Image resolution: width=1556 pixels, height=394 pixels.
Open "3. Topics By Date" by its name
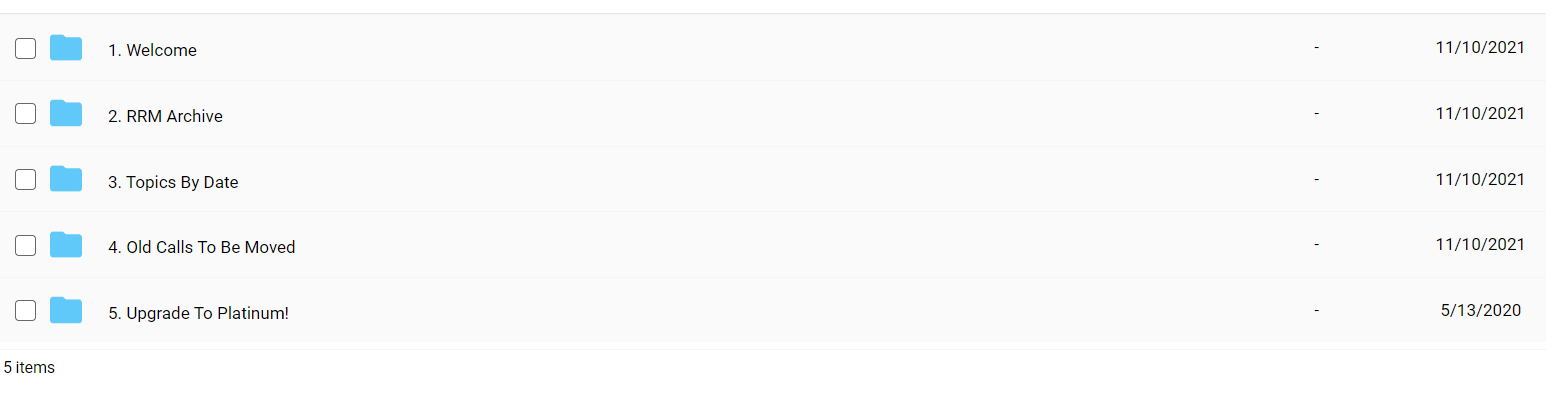(x=173, y=182)
